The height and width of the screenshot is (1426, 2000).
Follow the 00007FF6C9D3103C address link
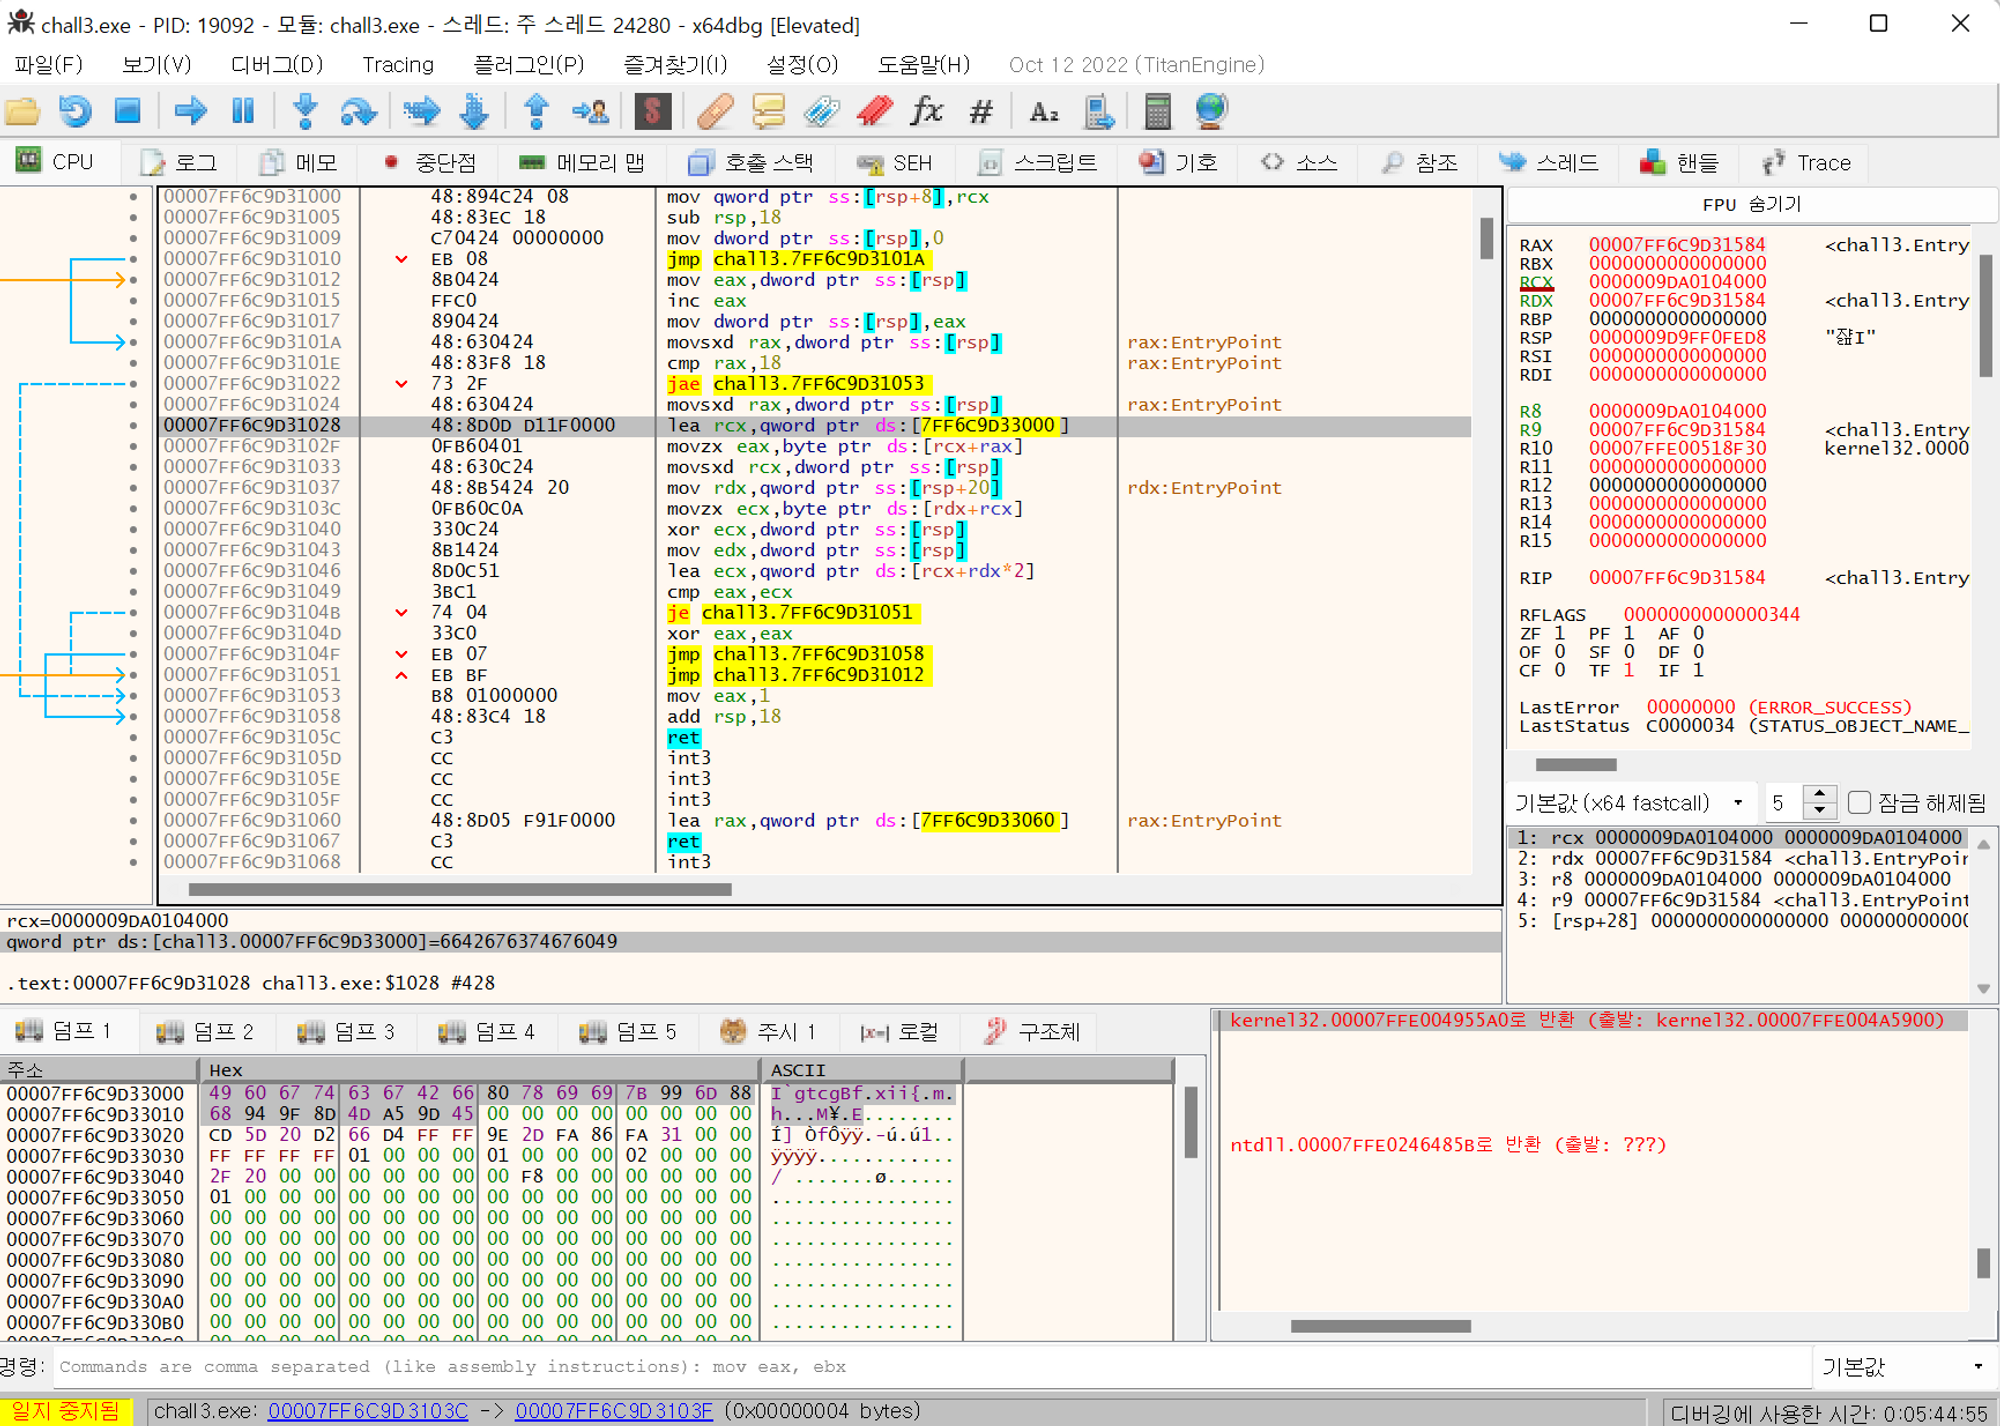[368, 1411]
